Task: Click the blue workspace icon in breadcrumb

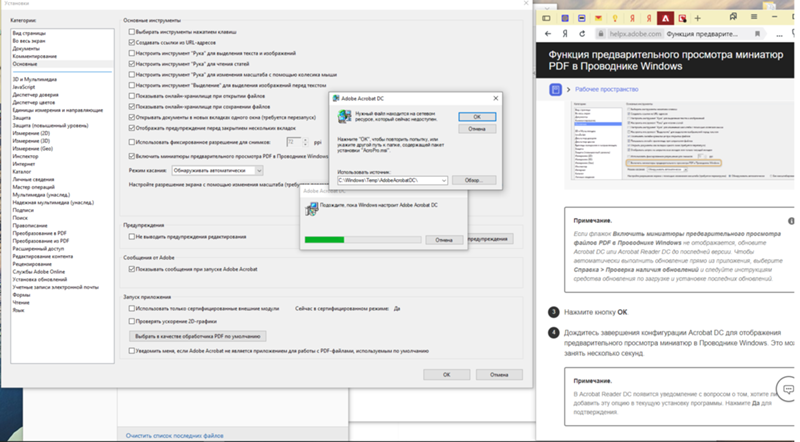Action: coord(555,89)
